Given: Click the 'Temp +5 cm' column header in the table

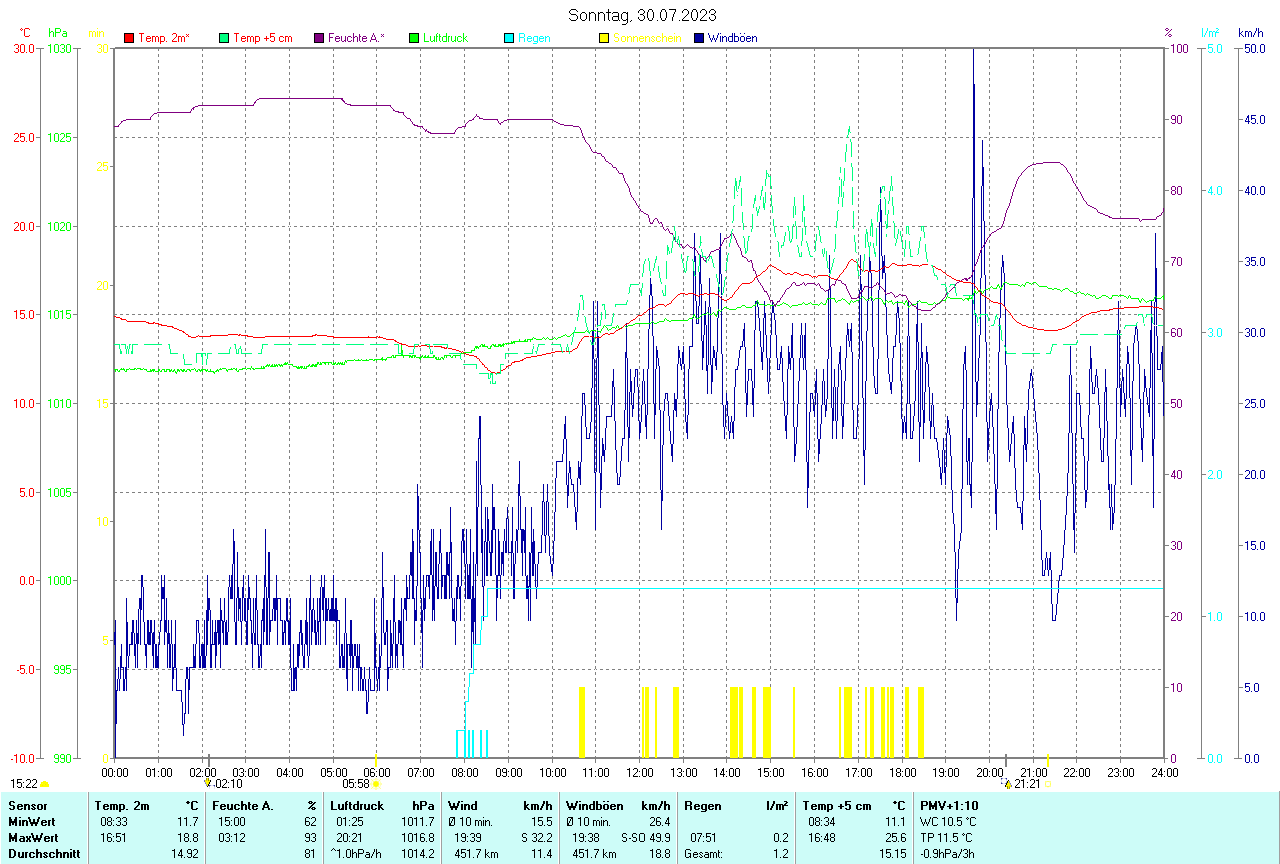Looking at the screenshot, I should pyautogui.click(x=837, y=805).
